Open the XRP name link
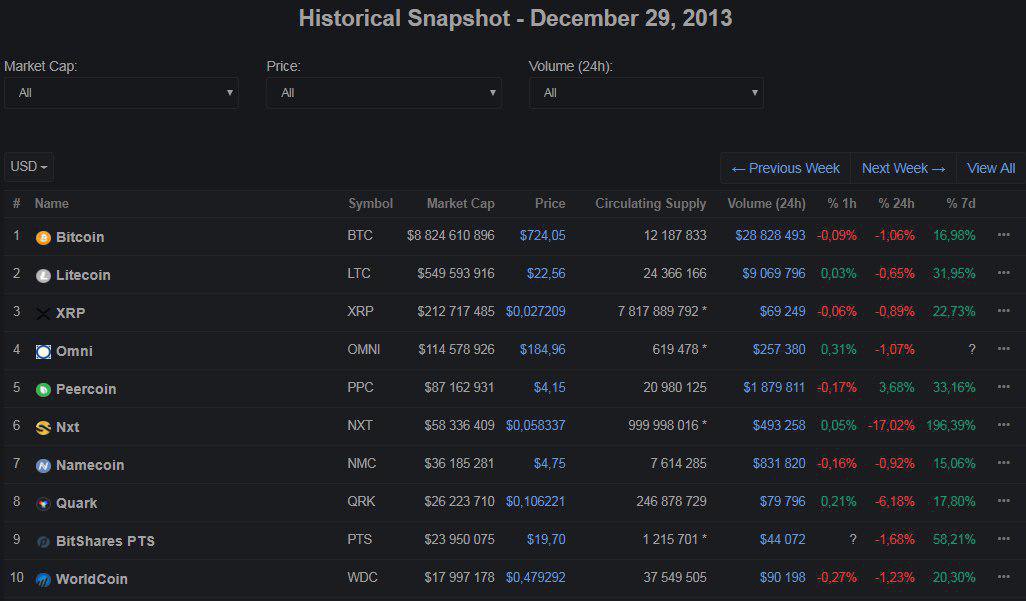Viewport: 1026px width, 601px height. 71,313
